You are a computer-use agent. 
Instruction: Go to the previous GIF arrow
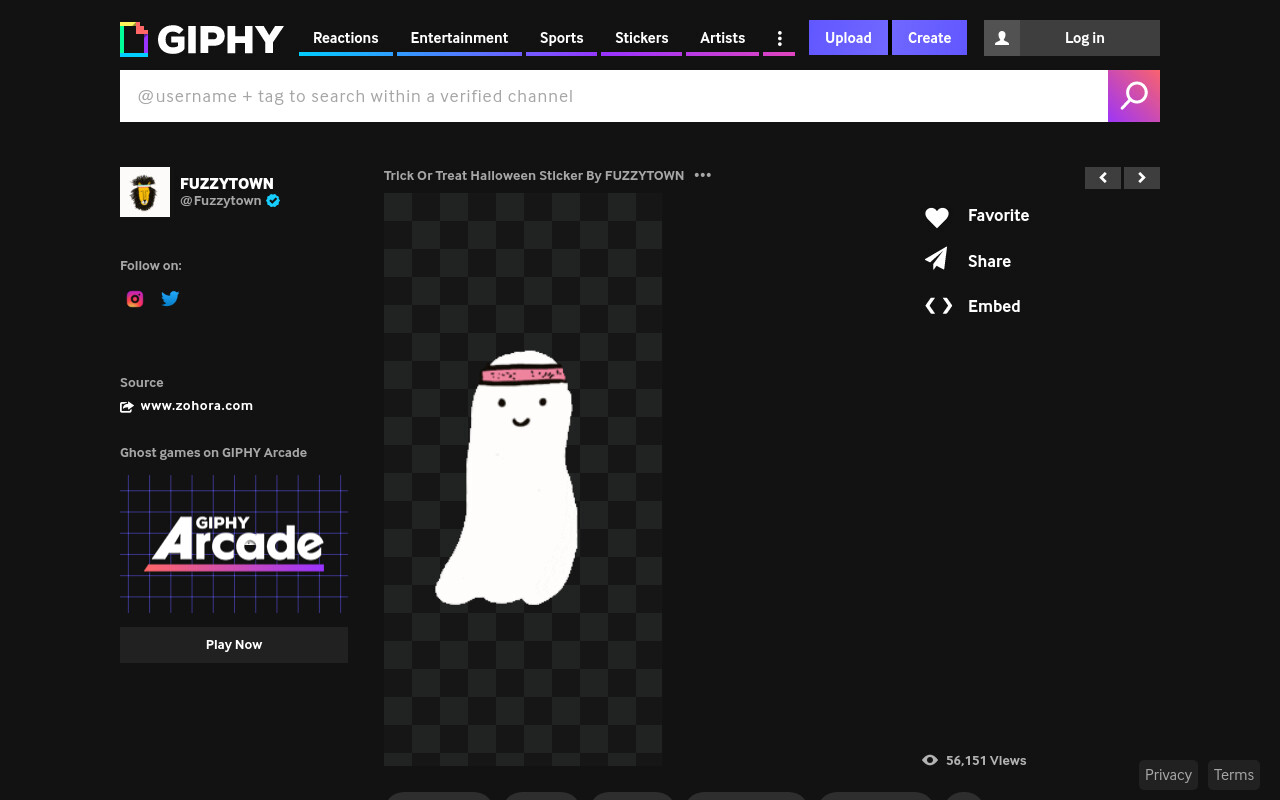tap(1103, 178)
